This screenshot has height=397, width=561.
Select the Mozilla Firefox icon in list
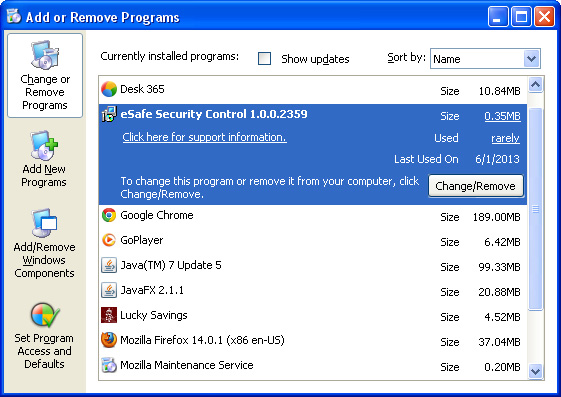(x=109, y=340)
